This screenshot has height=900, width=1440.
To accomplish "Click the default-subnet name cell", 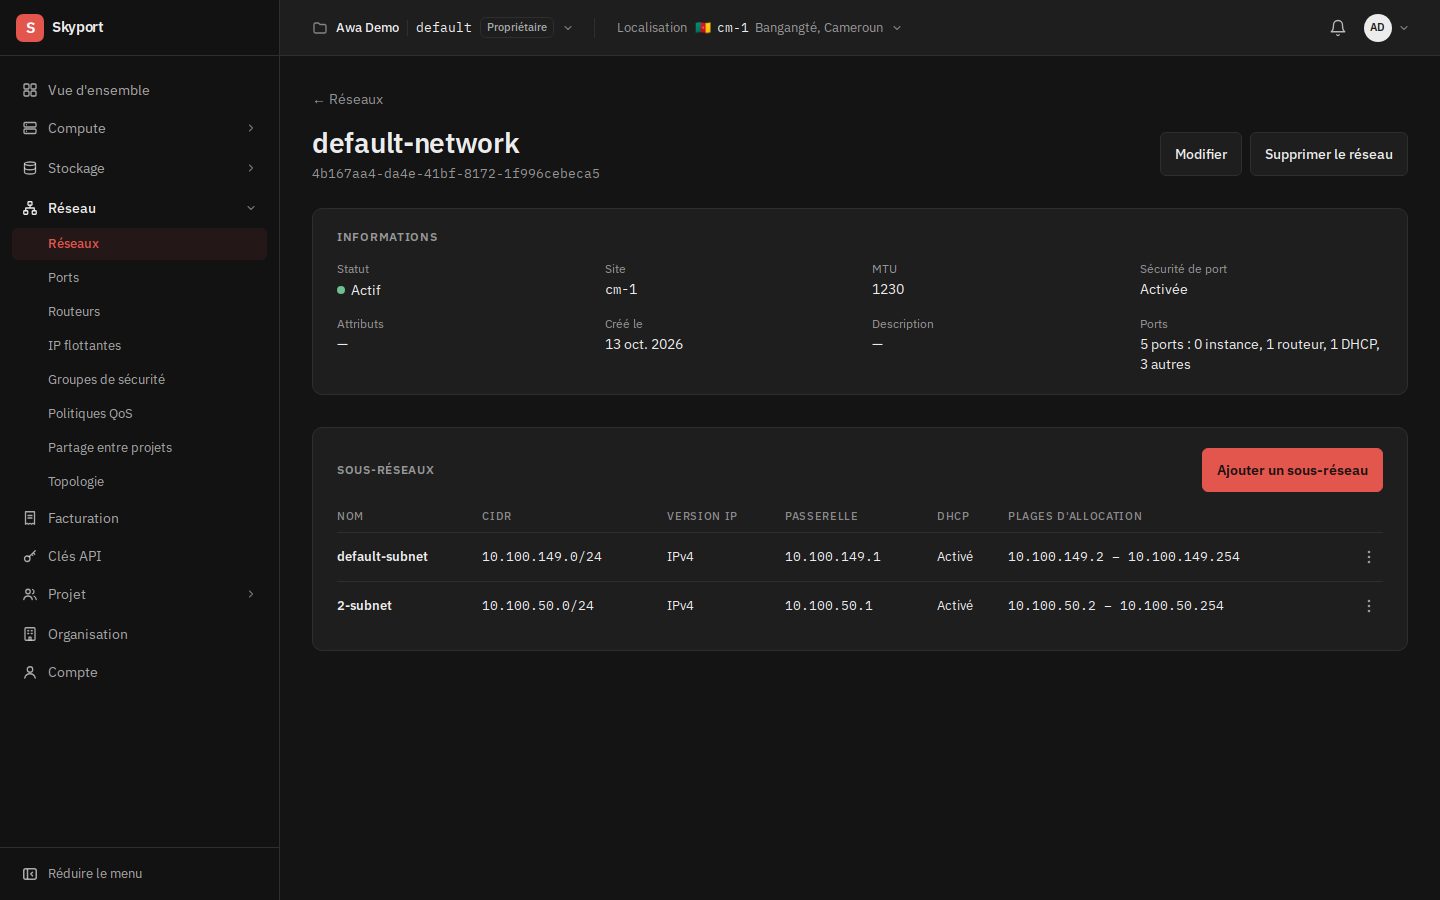I will pos(382,557).
